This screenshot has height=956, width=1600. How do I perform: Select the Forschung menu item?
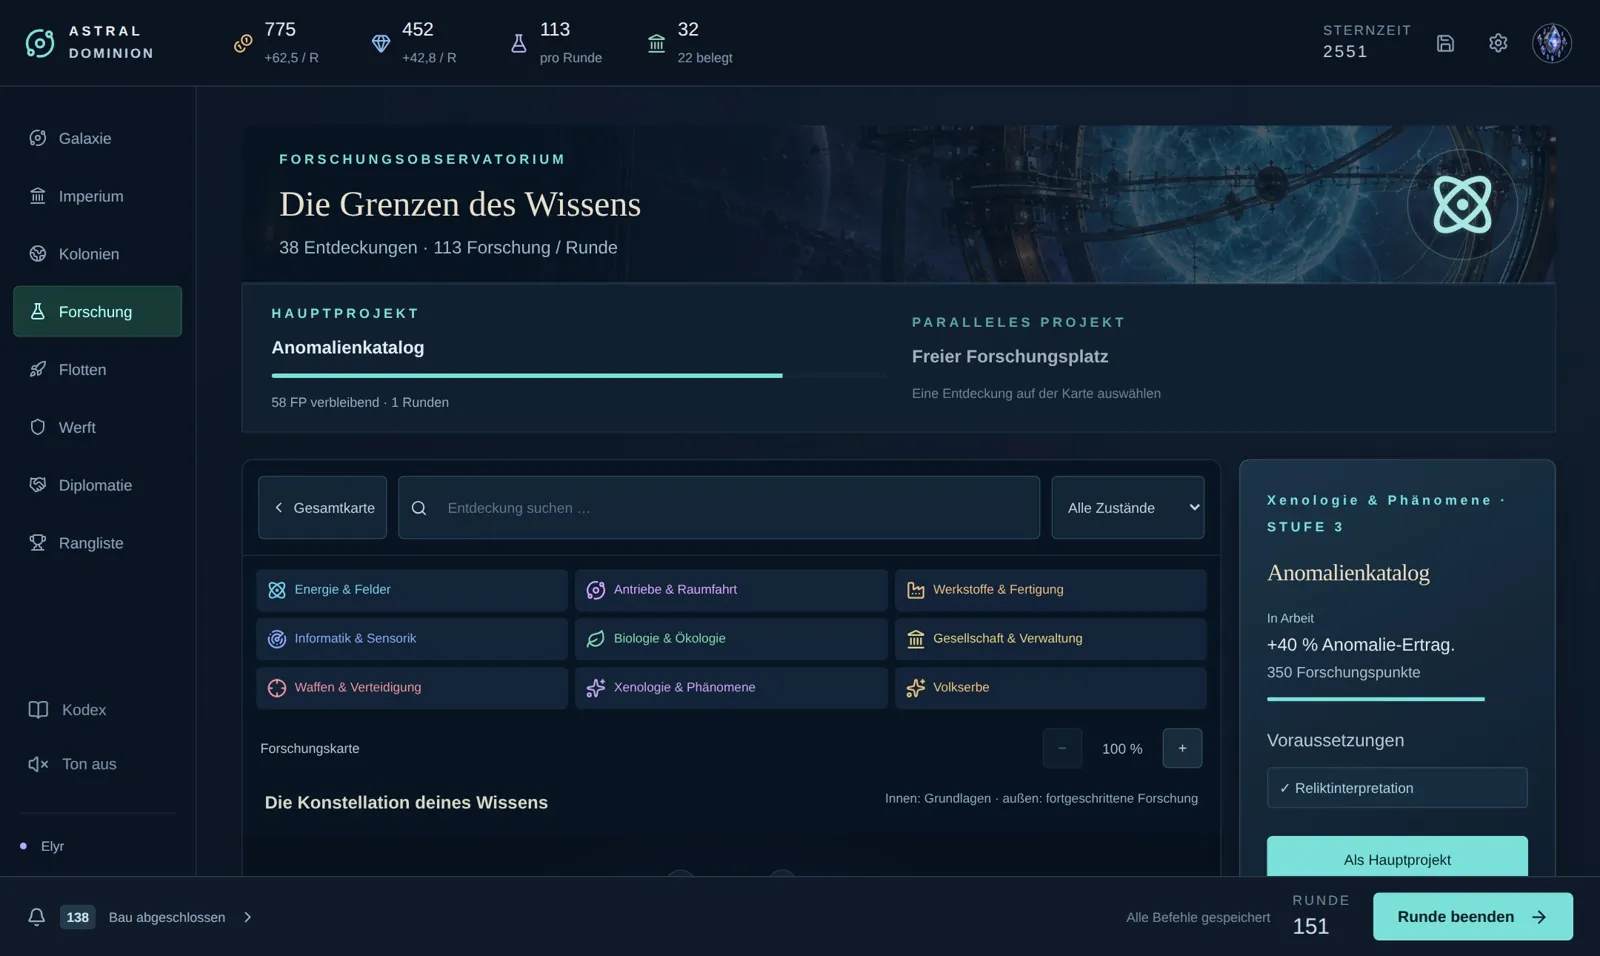click(x=98, y=312)
